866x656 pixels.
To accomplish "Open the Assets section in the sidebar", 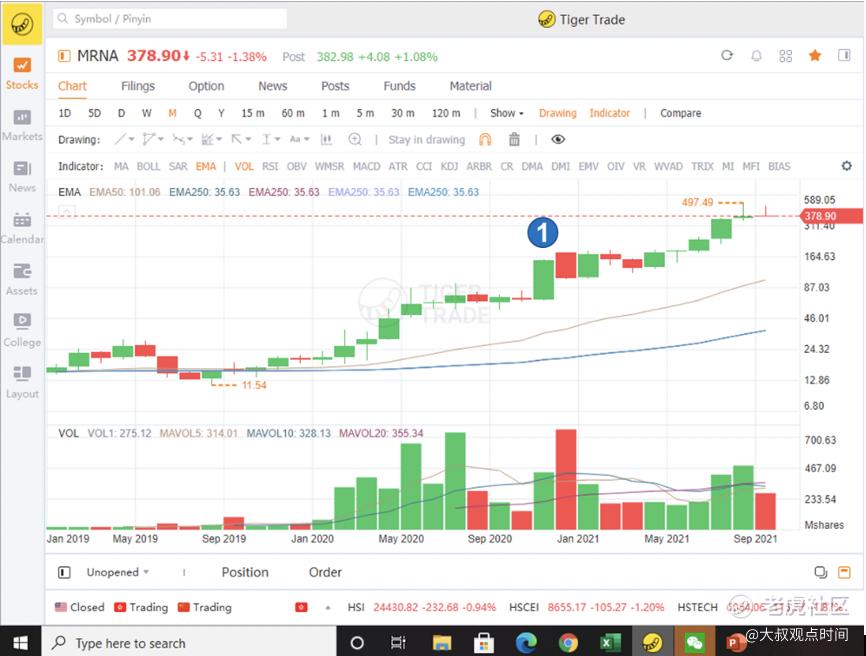I will 22,279.
